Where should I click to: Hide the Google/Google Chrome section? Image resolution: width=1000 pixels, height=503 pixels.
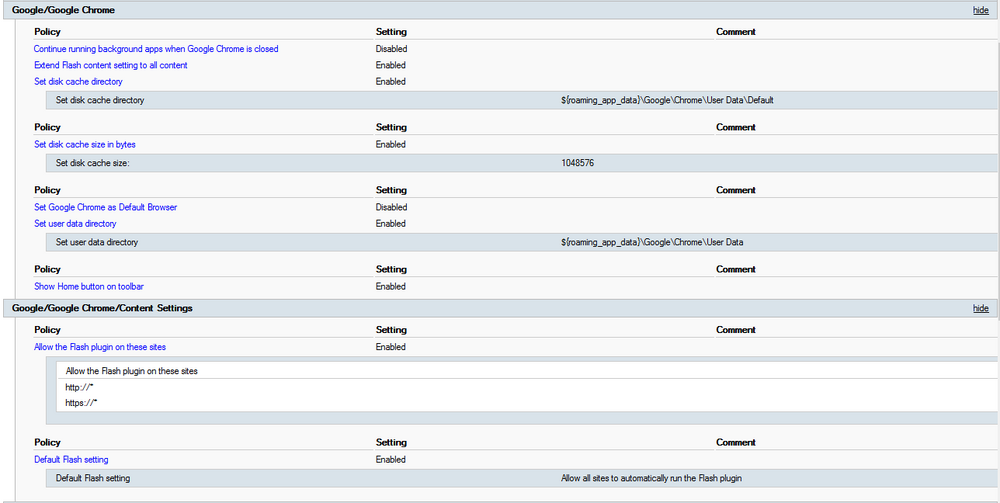point(980,10)
